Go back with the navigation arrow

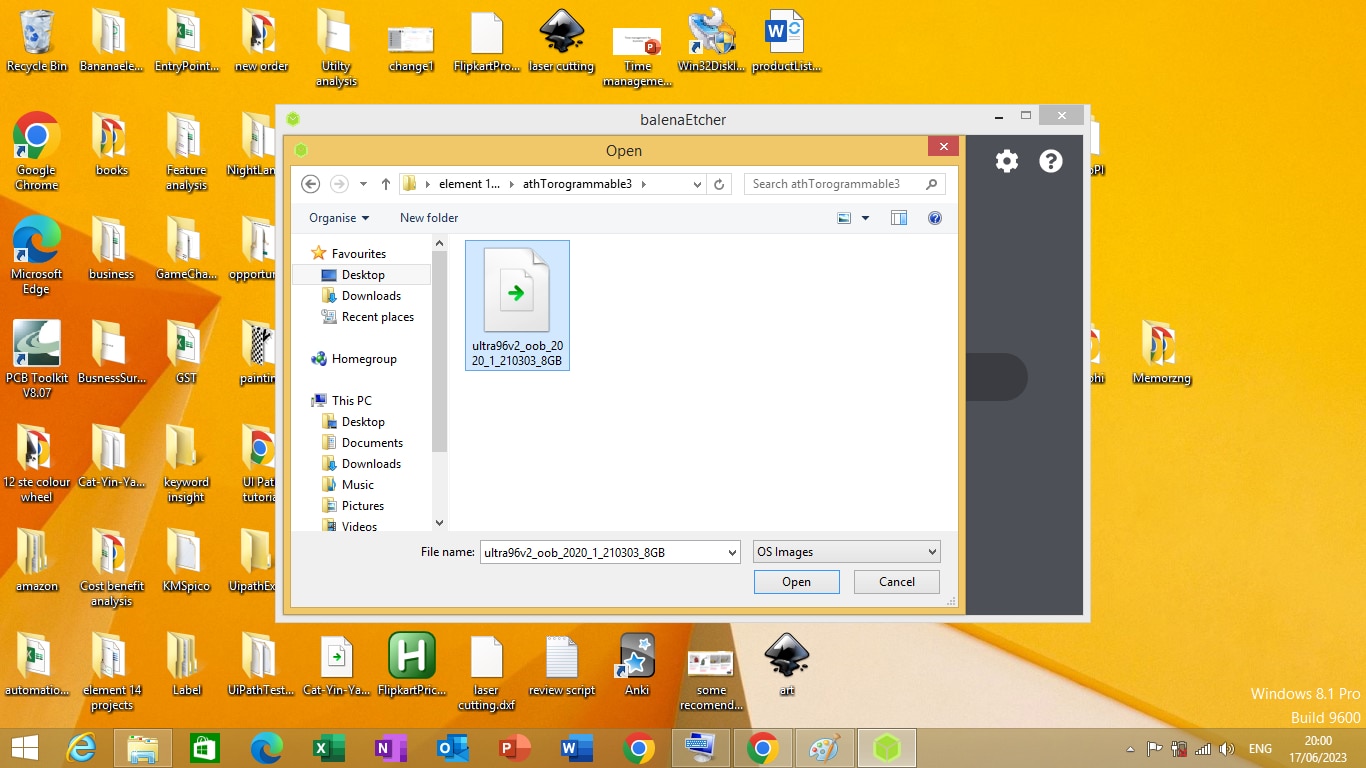310,184
